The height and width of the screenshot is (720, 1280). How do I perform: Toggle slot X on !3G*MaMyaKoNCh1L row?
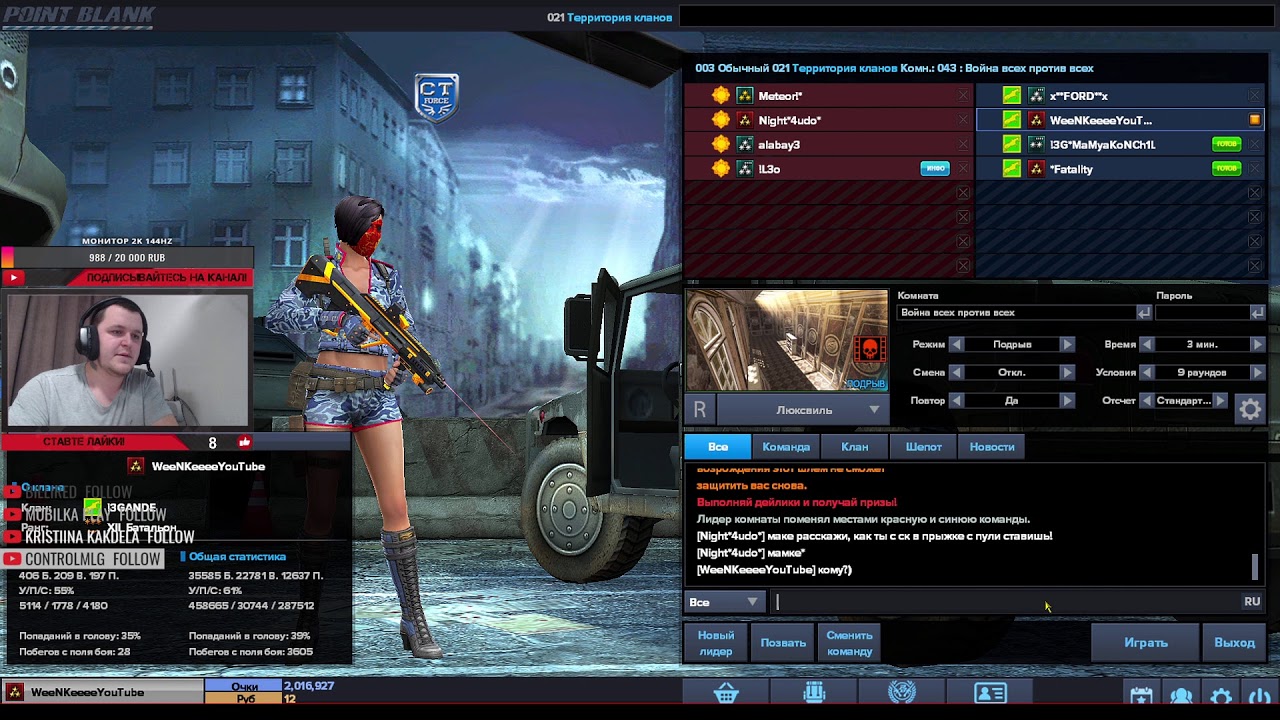[x=1254, y=145]
